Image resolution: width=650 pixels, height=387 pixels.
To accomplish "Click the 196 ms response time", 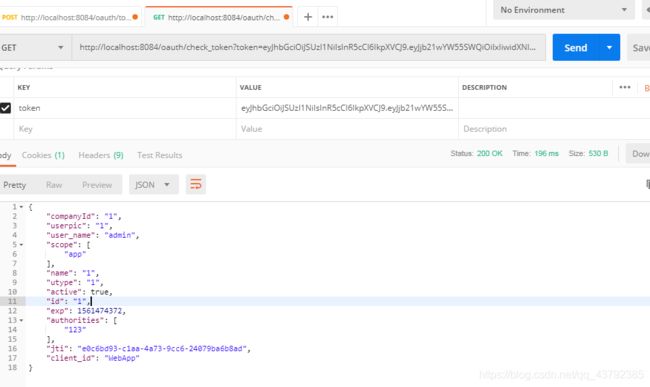I will click(546, 153).
